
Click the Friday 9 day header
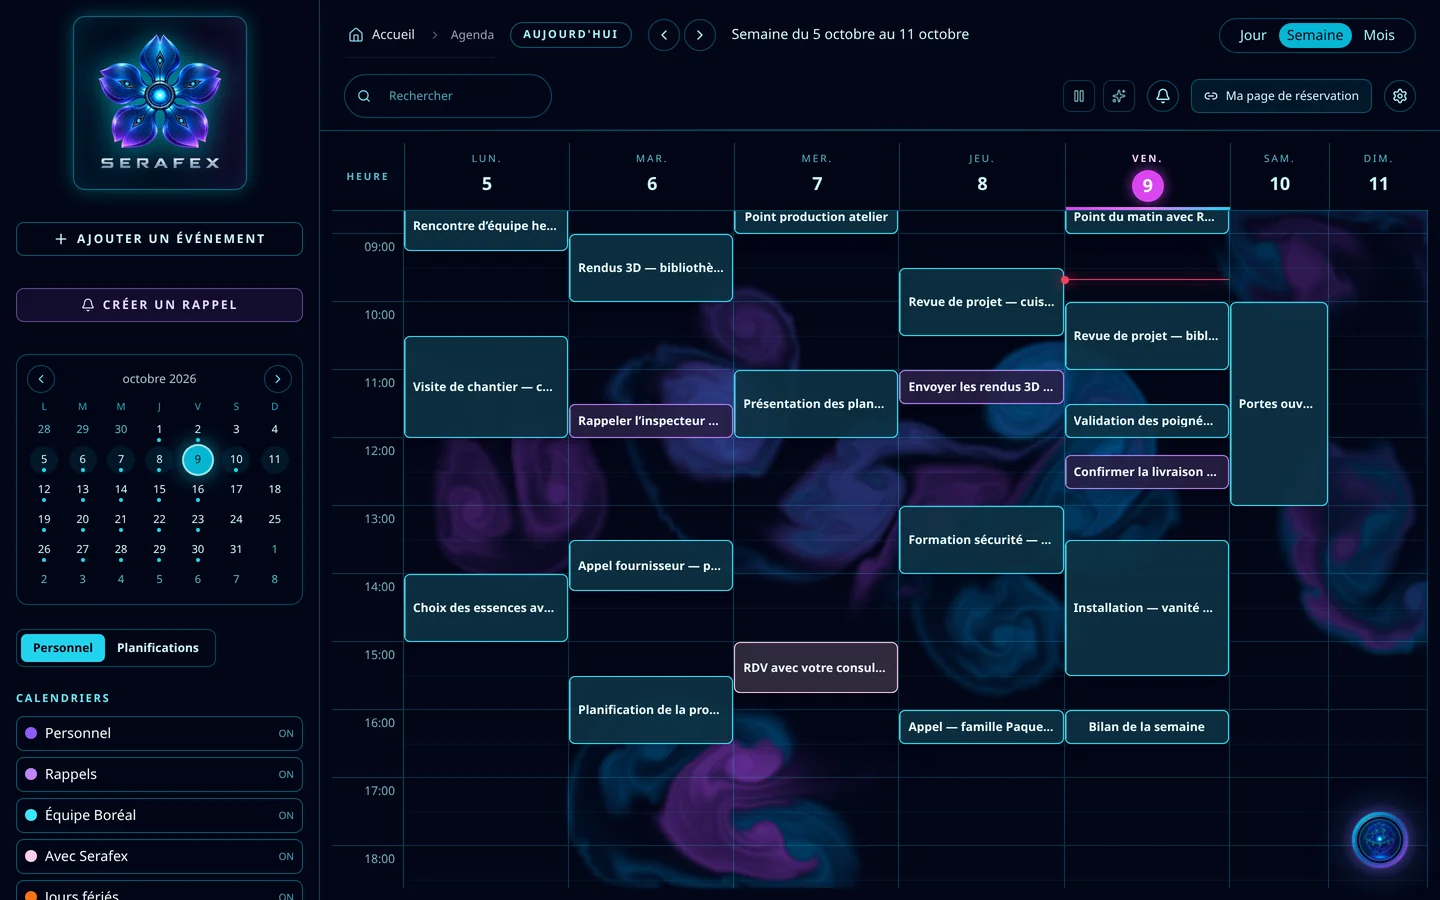pos(1147,176)
